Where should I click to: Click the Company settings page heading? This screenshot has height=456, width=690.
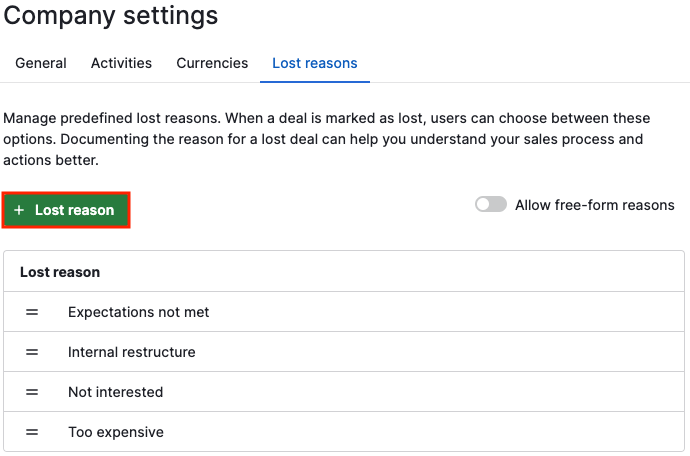tap(110, 15)
